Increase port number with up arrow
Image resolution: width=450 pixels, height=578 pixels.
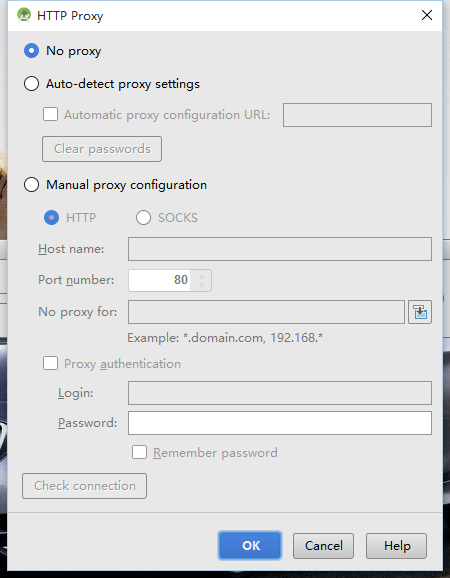click(202, 276)
